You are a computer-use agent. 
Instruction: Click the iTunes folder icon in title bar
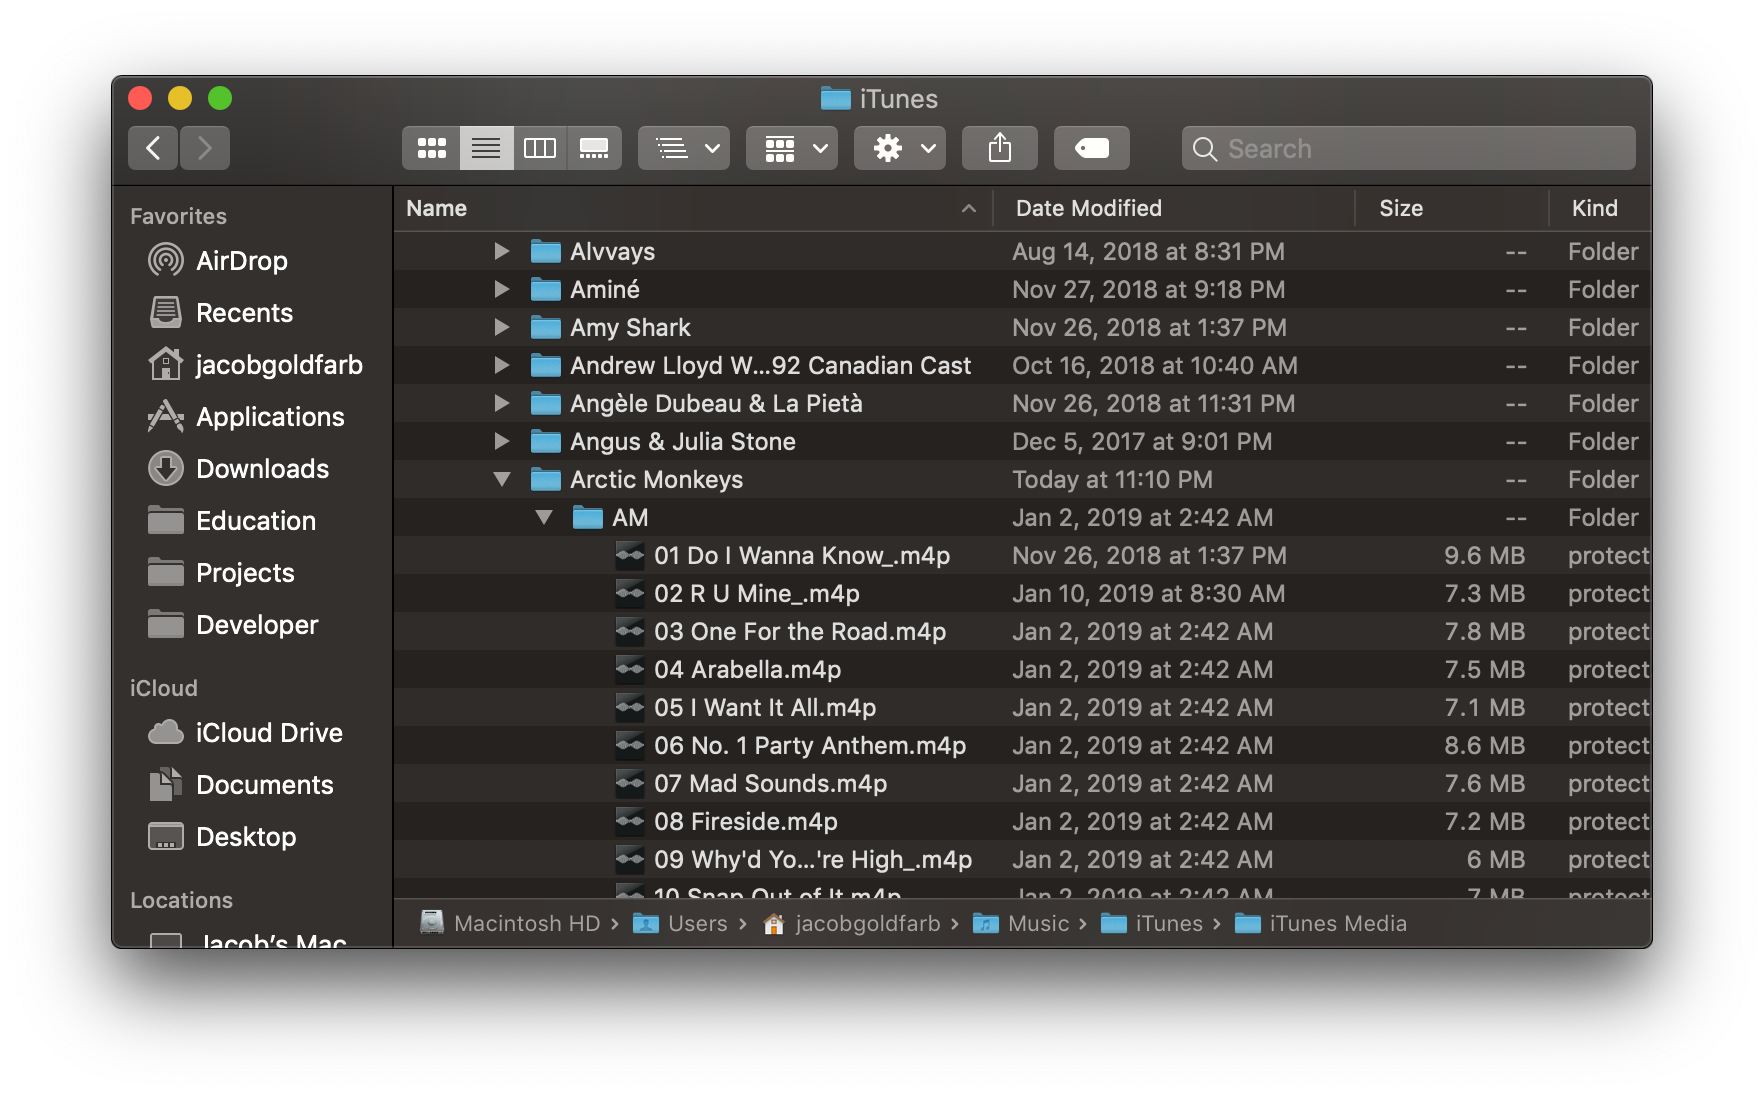tap(835, 98)
